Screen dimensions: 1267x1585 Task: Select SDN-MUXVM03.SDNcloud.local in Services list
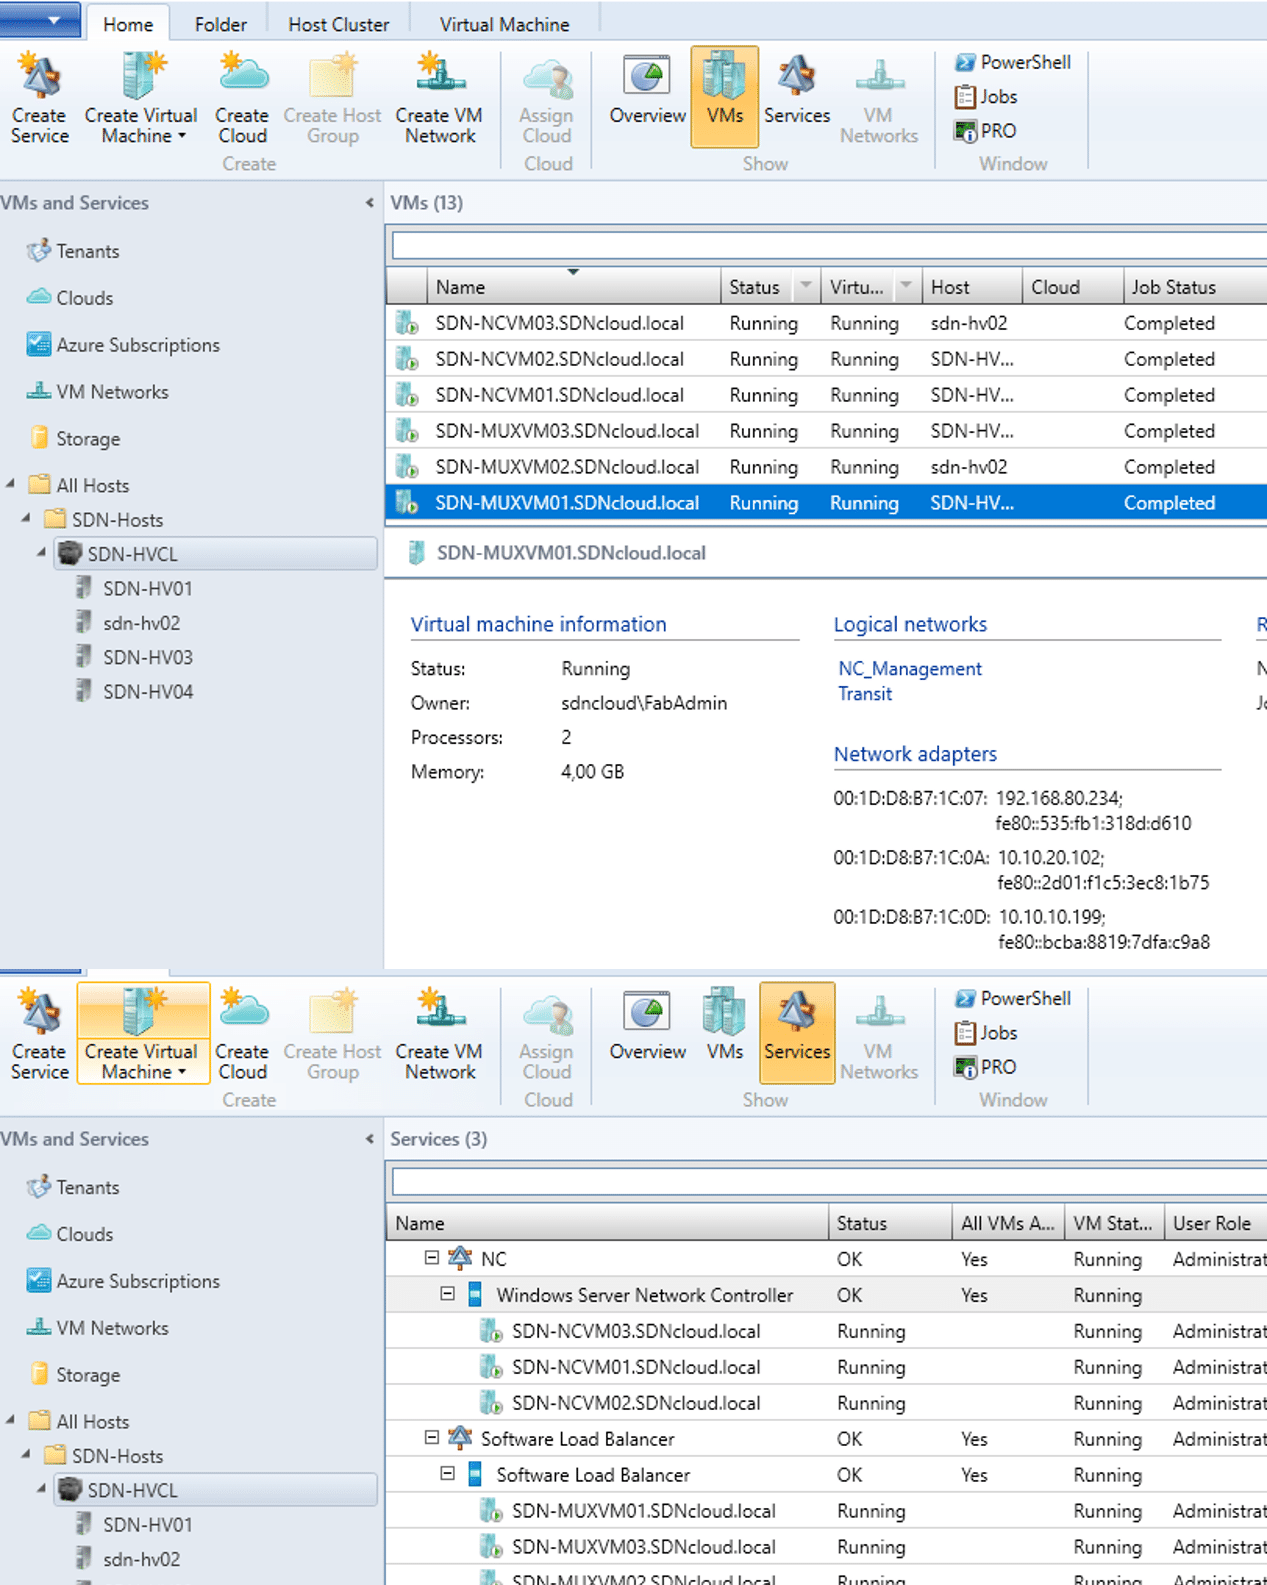pyautogui.click(x=826, y=1547)
